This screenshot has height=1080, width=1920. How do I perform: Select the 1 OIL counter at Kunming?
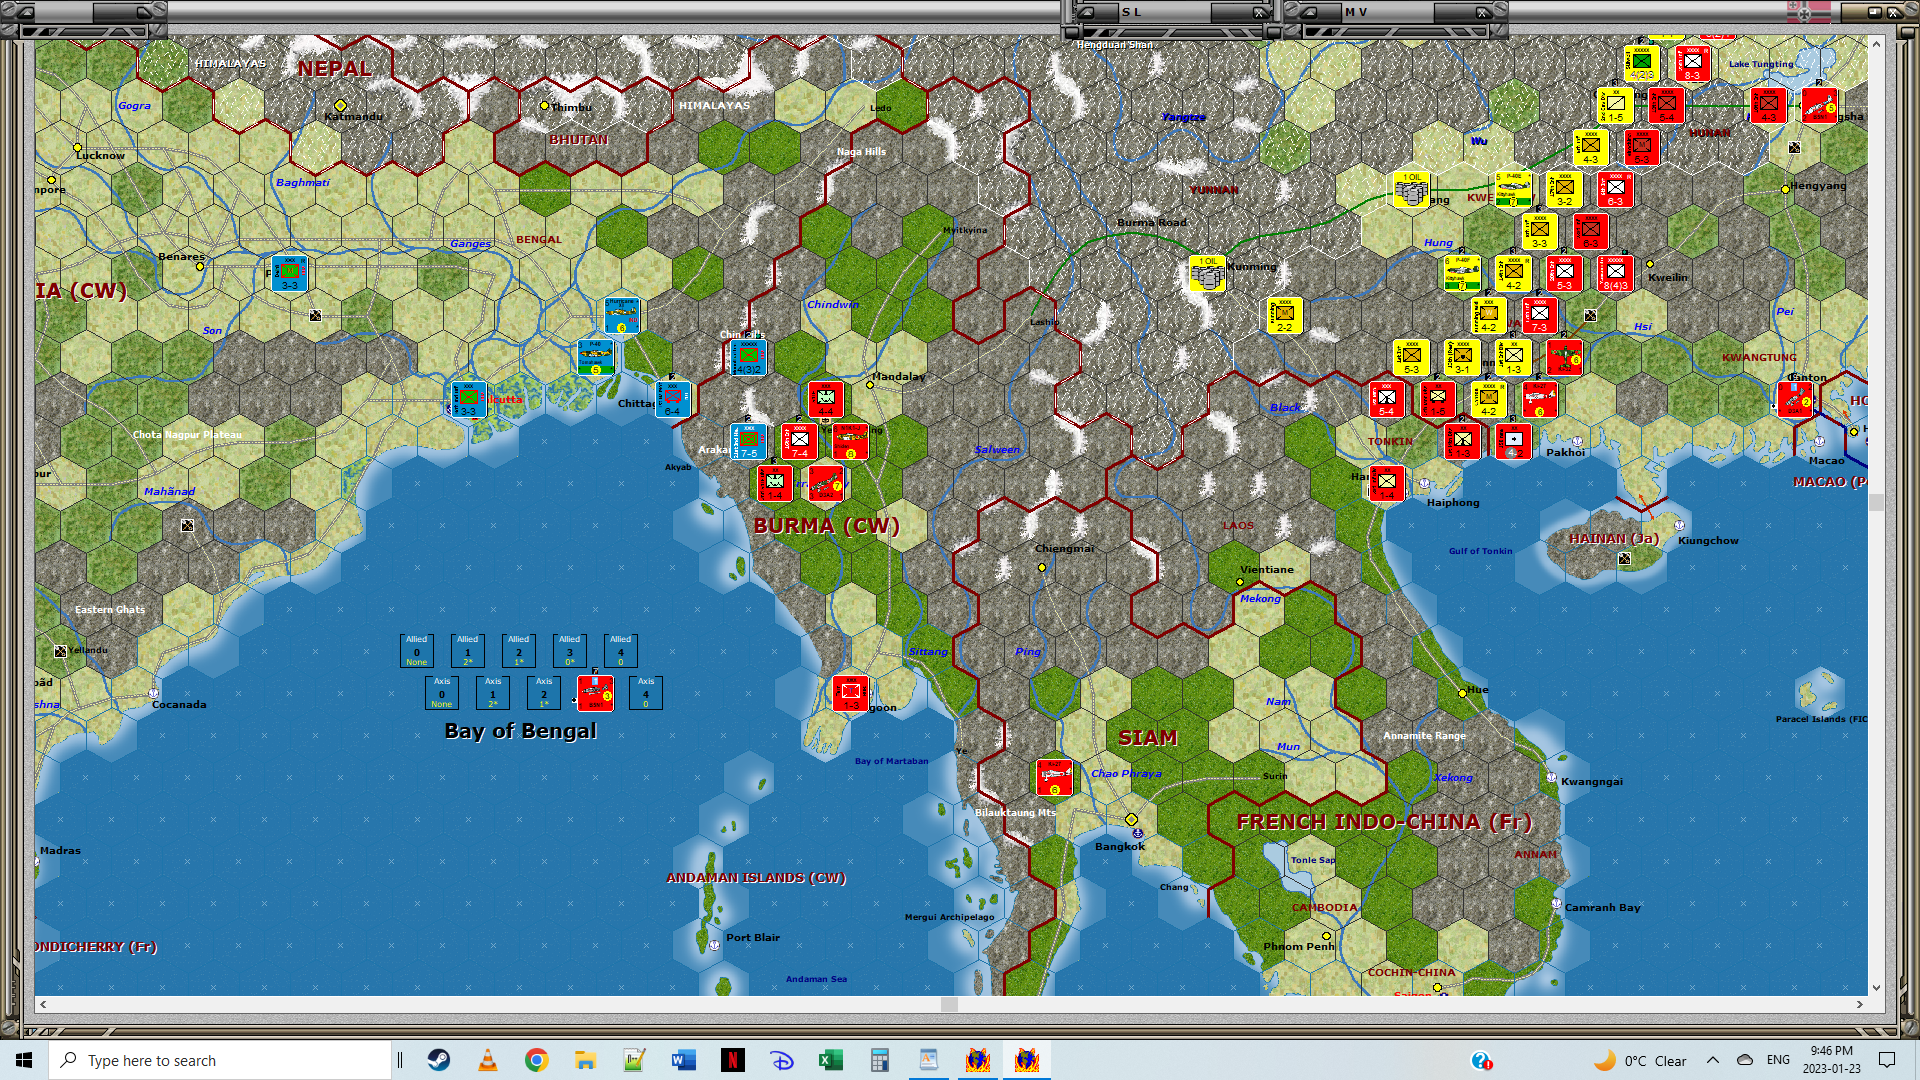click(1207, 273)
